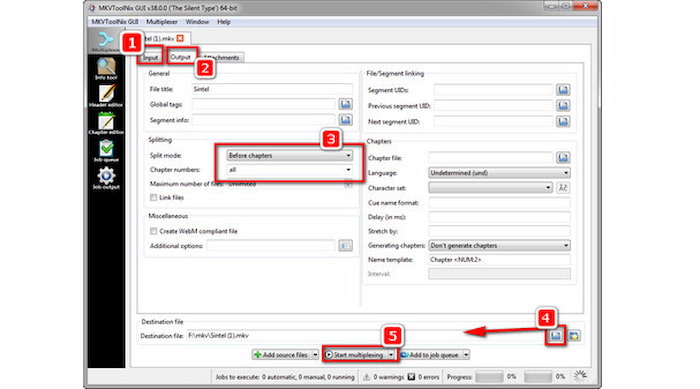Open the Character set dropdown
This screenshot has width=700, height=389.
pos(490,188)
